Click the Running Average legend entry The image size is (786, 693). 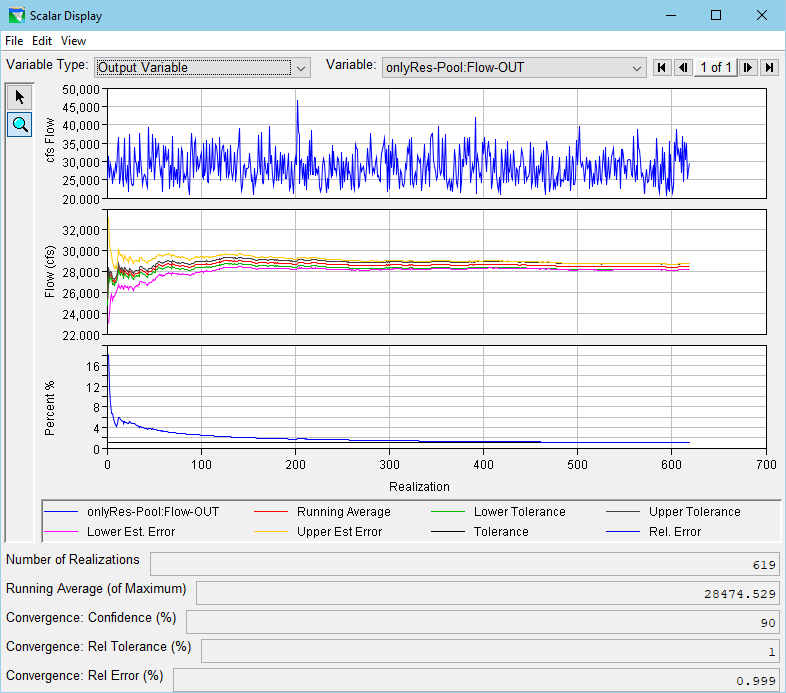coord(343,511)
